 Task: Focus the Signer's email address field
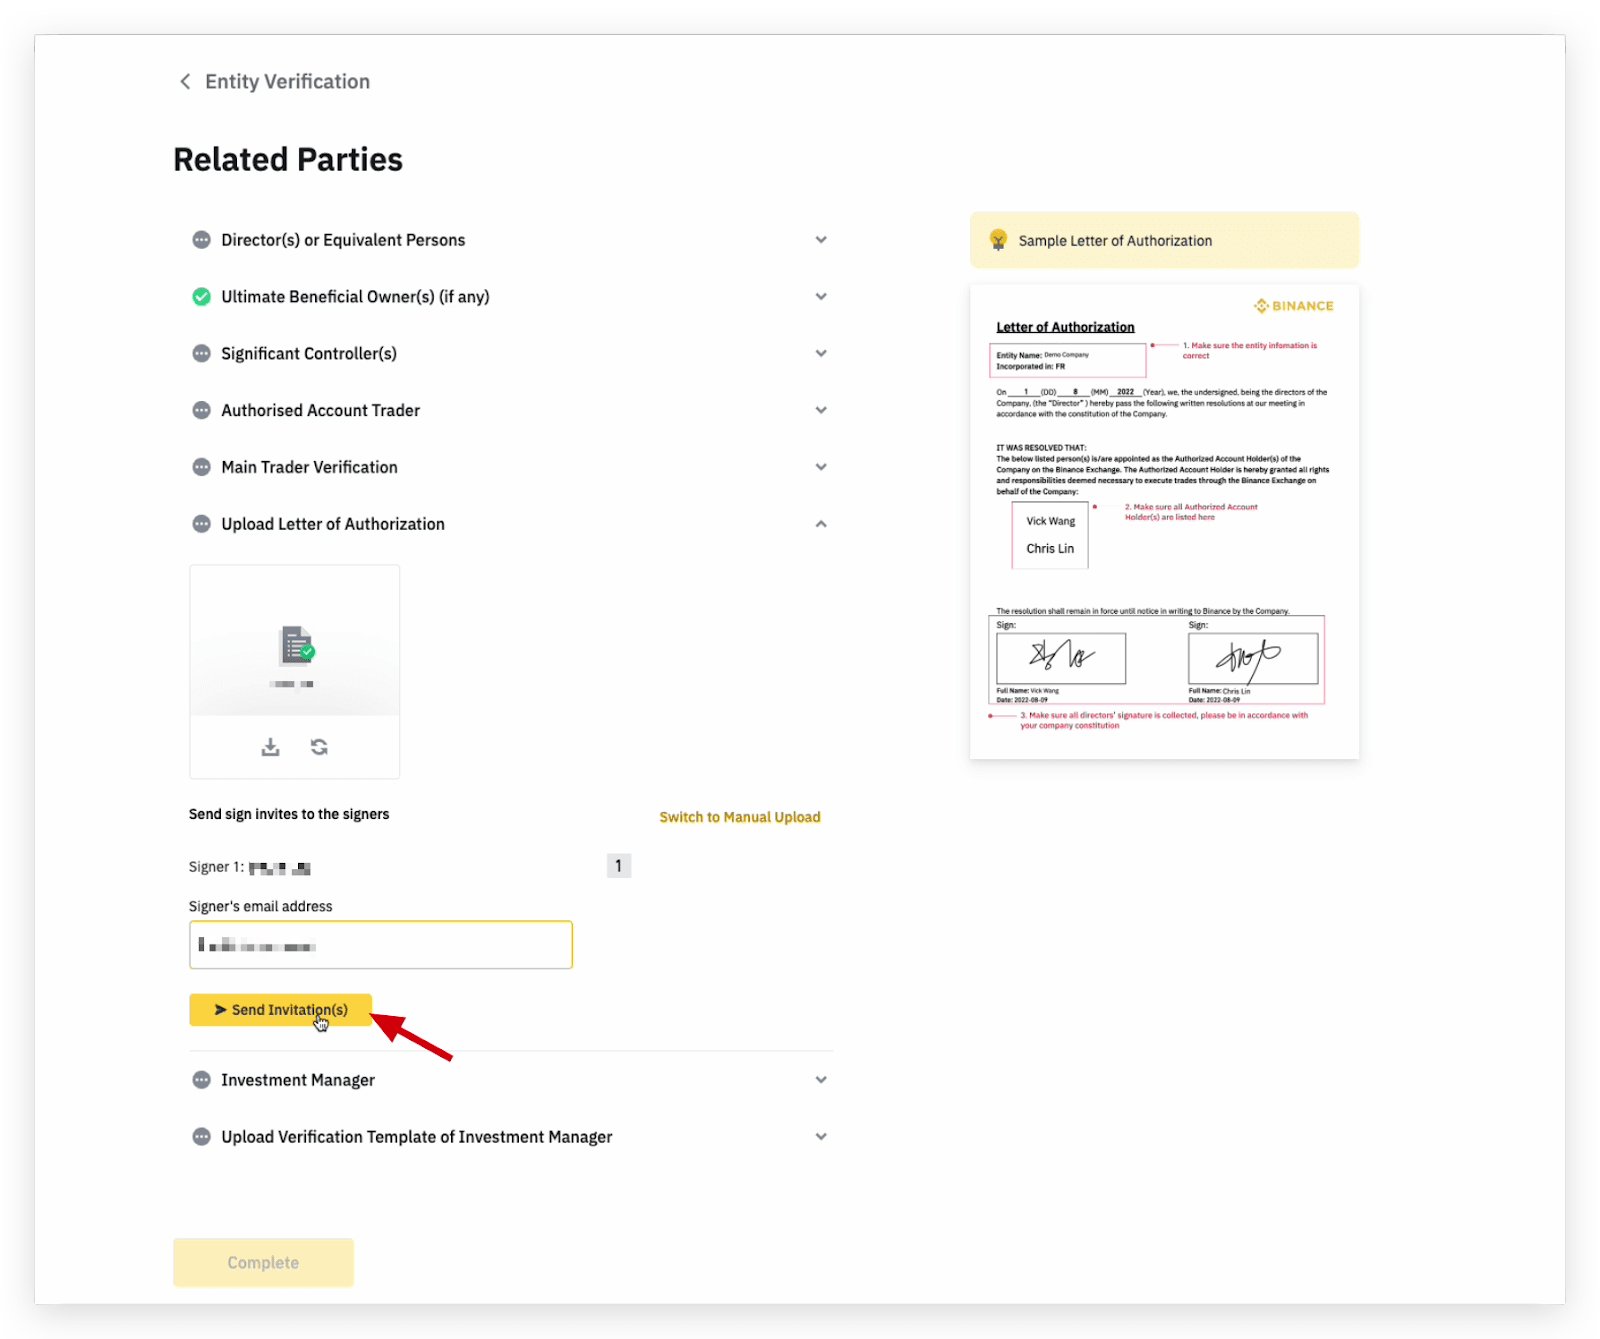[x=380, y=945]
